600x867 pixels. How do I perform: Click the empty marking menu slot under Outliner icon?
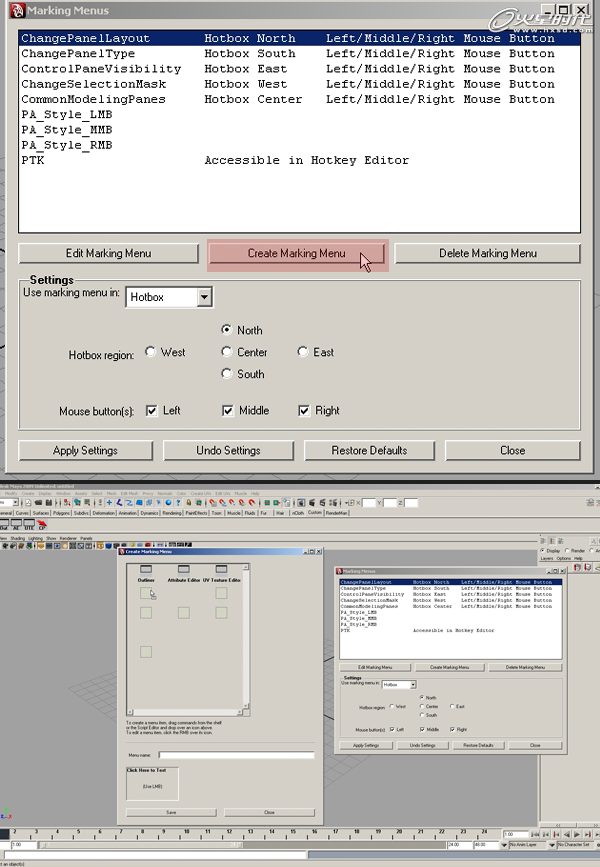click(146, 593)
